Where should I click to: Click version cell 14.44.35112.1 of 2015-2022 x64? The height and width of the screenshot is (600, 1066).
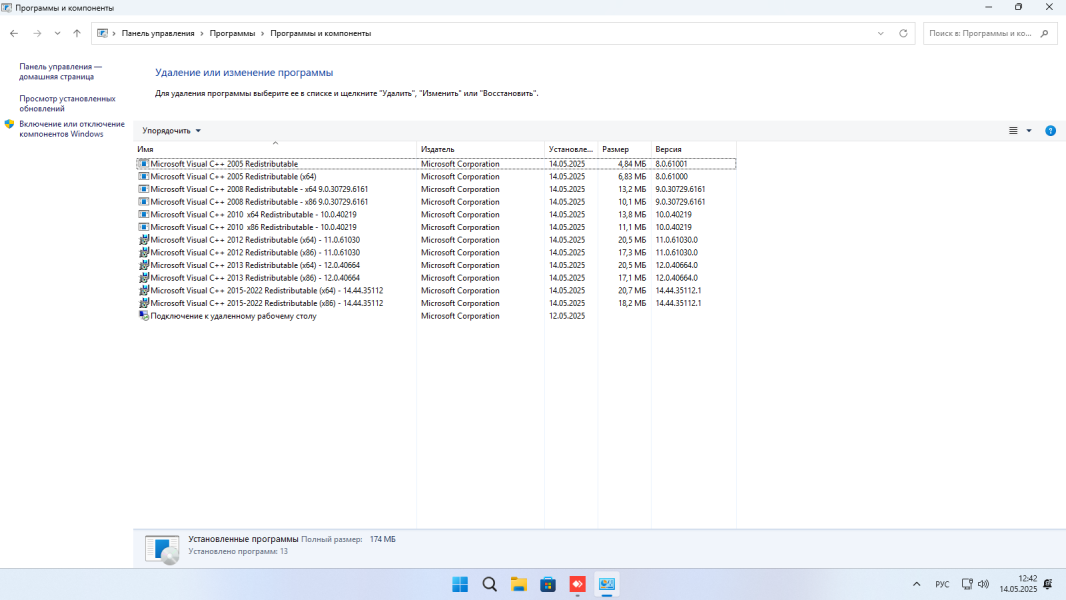678,291
